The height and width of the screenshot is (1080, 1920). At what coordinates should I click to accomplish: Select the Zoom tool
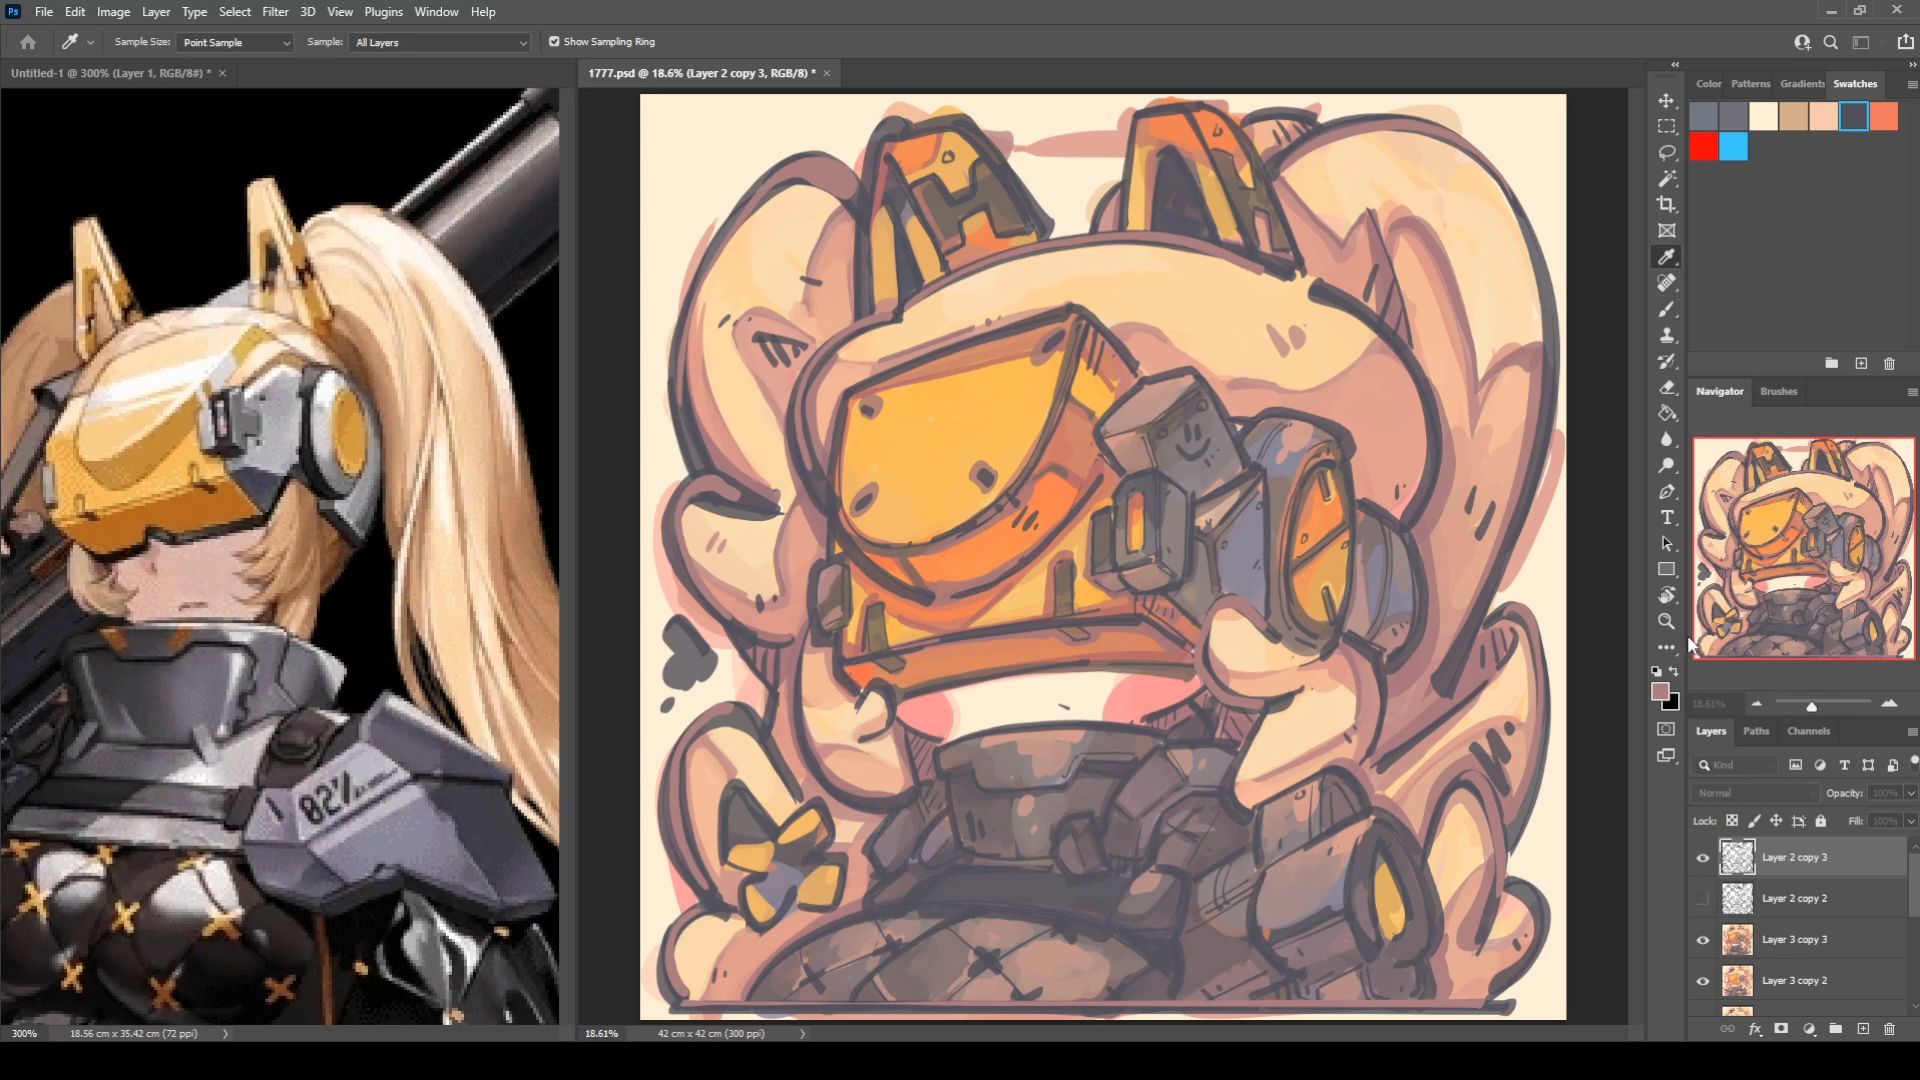(x=1667, y=621)
